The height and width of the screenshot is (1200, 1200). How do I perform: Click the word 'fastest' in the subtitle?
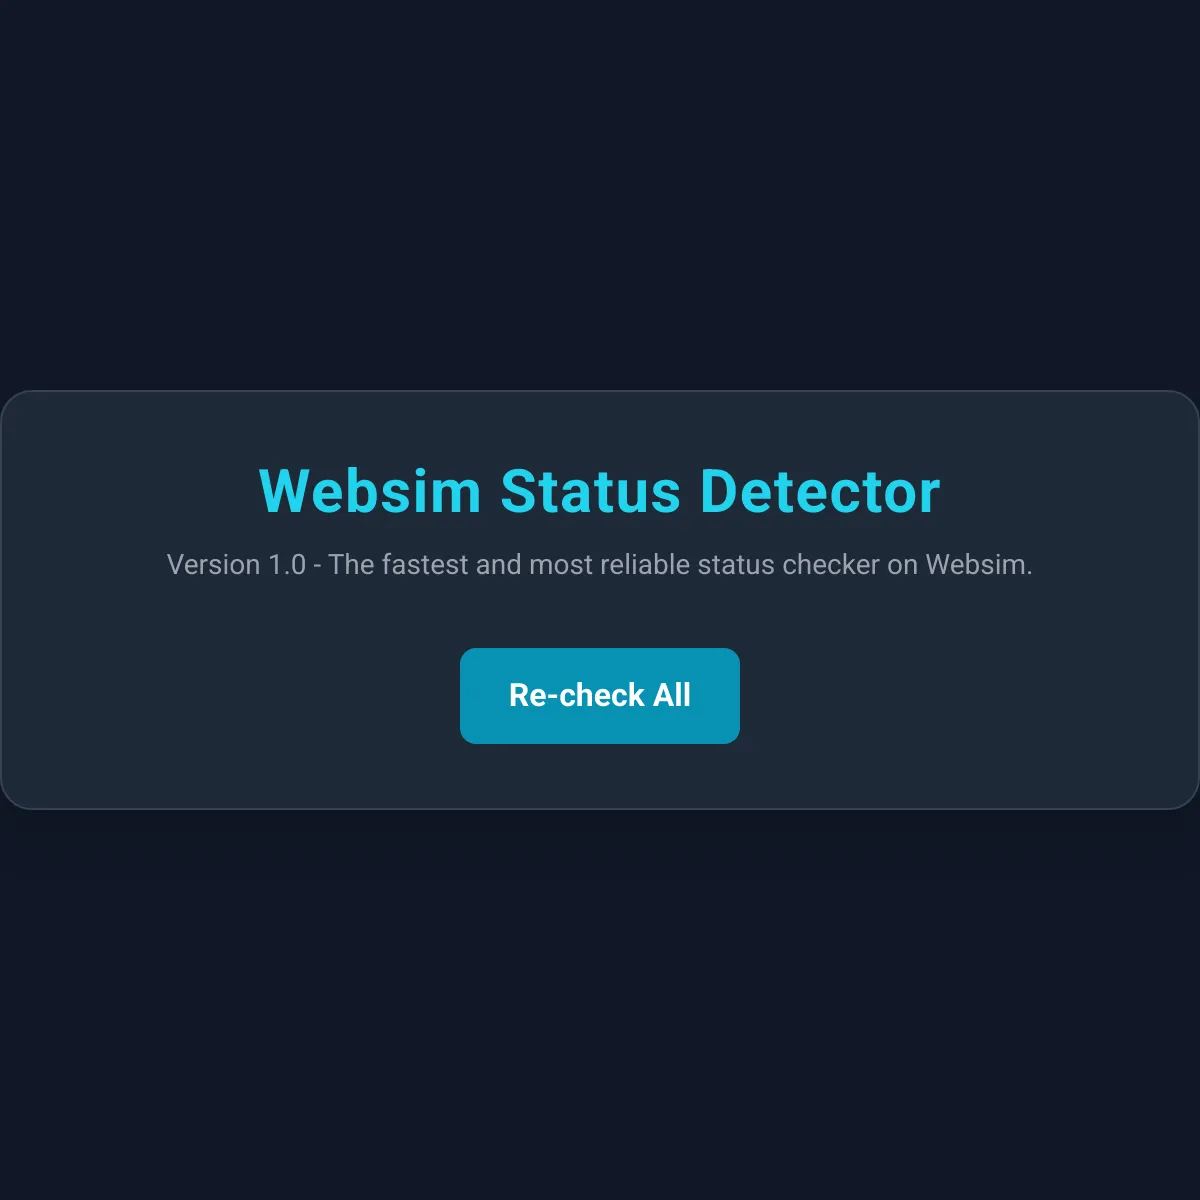pyautogui.click(x=425, y=565)
